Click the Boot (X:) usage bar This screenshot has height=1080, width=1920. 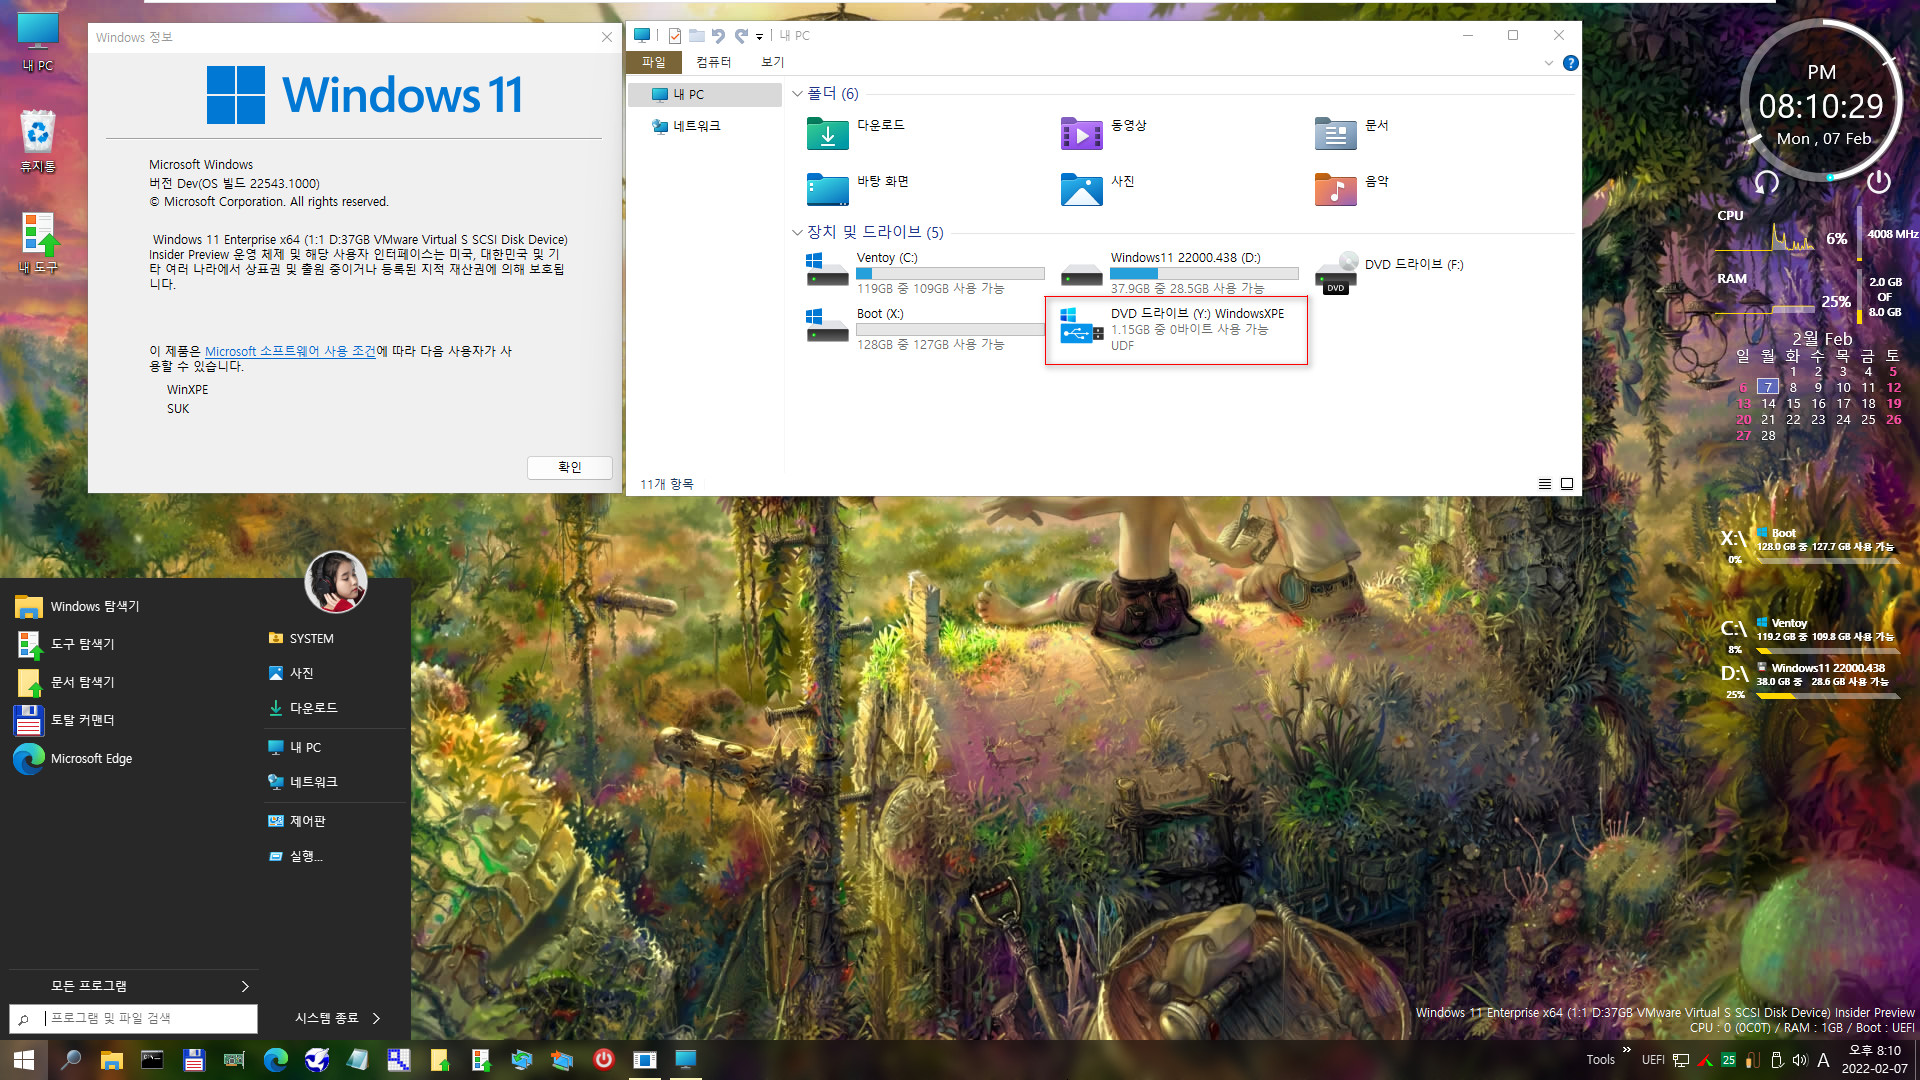950,329
